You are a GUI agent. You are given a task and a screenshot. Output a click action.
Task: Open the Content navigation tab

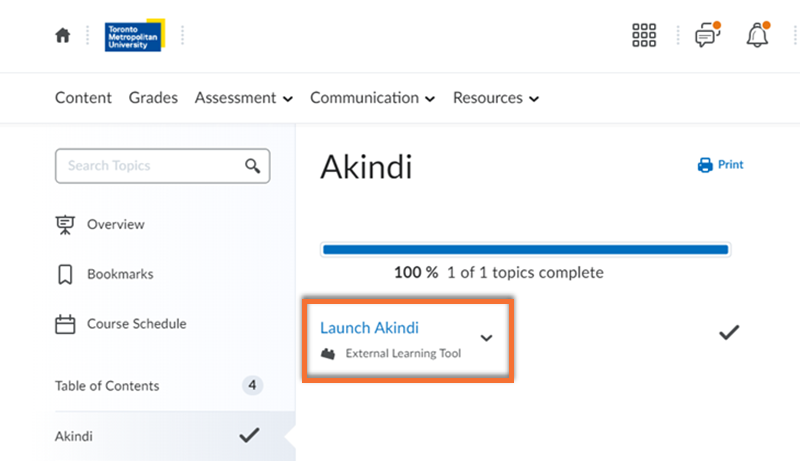point(83,98)
